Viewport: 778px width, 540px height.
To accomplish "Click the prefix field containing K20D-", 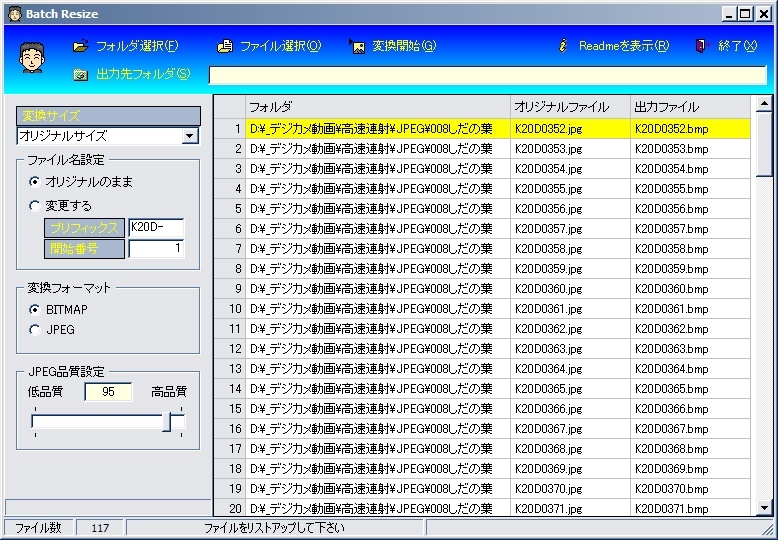I will coord(156,228).
